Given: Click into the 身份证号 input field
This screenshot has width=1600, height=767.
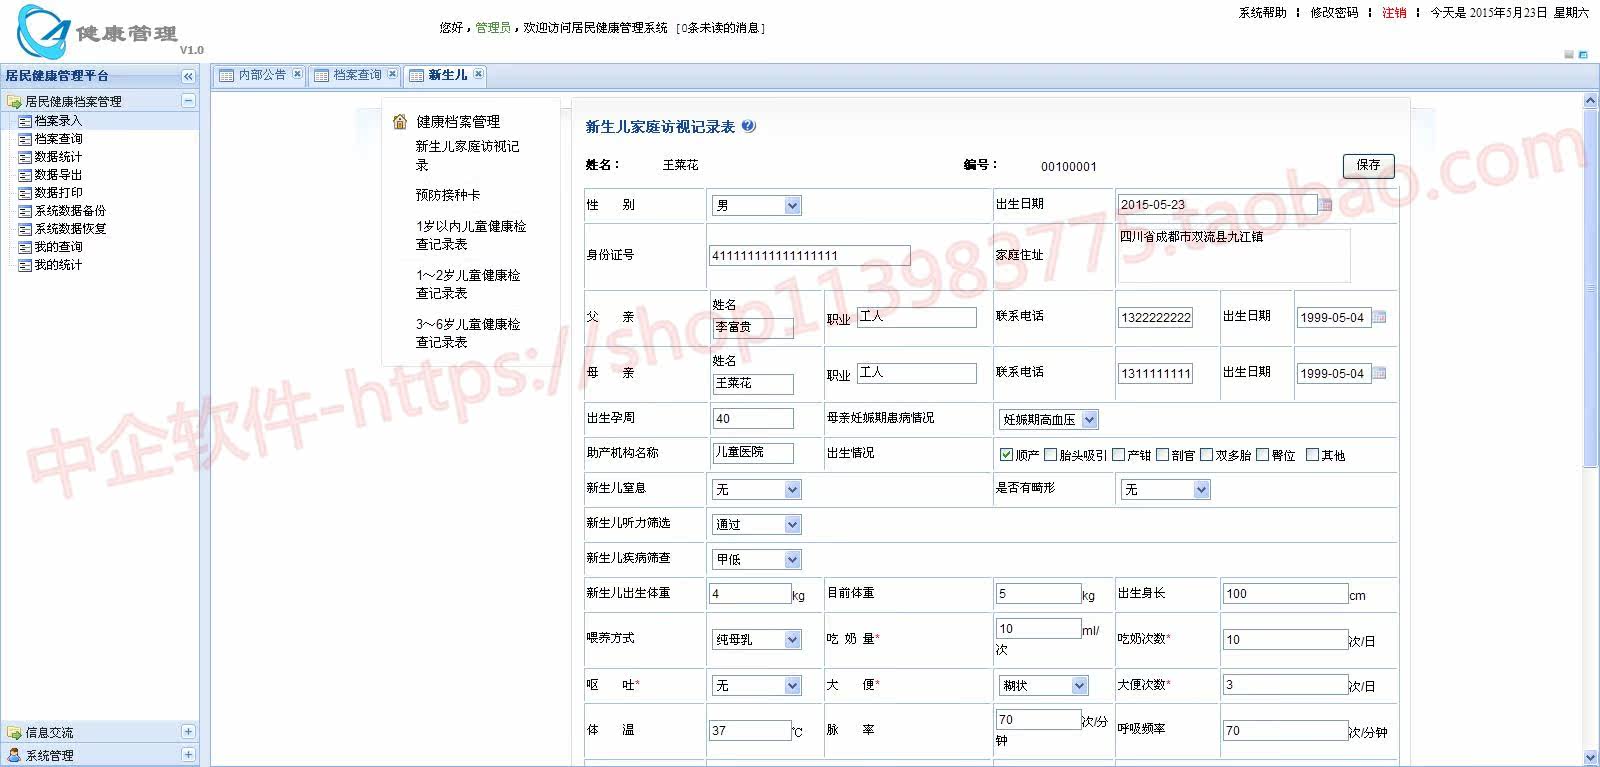Looking at the screenshot, I should (x=810, y=255).
